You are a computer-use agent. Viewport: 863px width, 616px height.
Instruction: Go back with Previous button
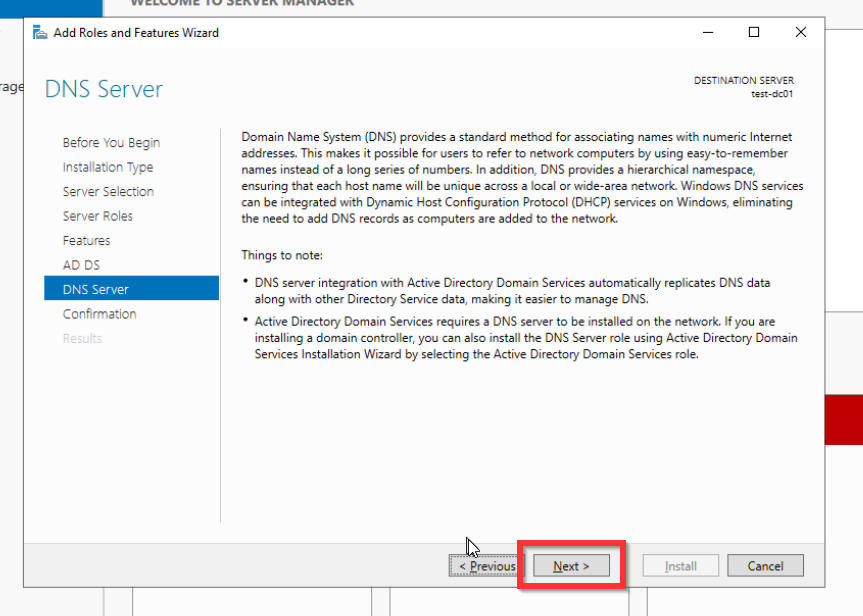point(487,565)
